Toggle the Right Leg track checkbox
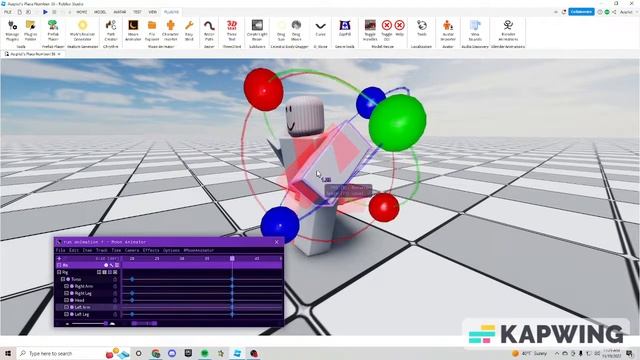Screen dimensions: 640x360 pyautogui.click(x=67, y=293)
